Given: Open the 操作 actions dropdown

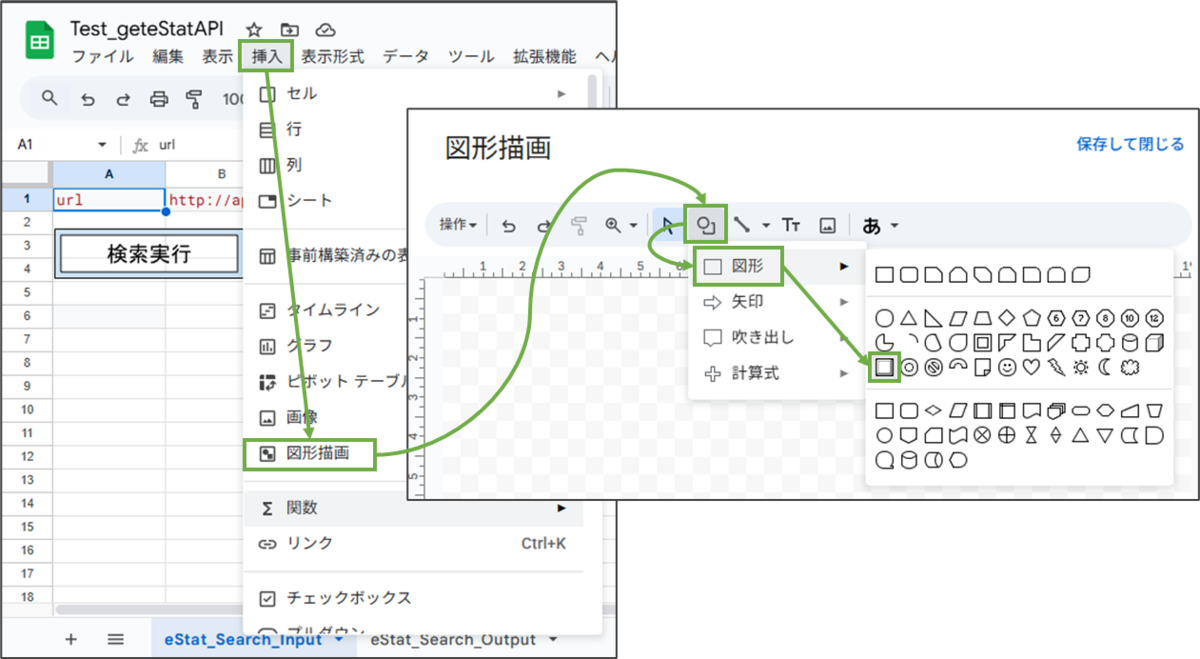Looking at the screenshot, I should point(458,225).
